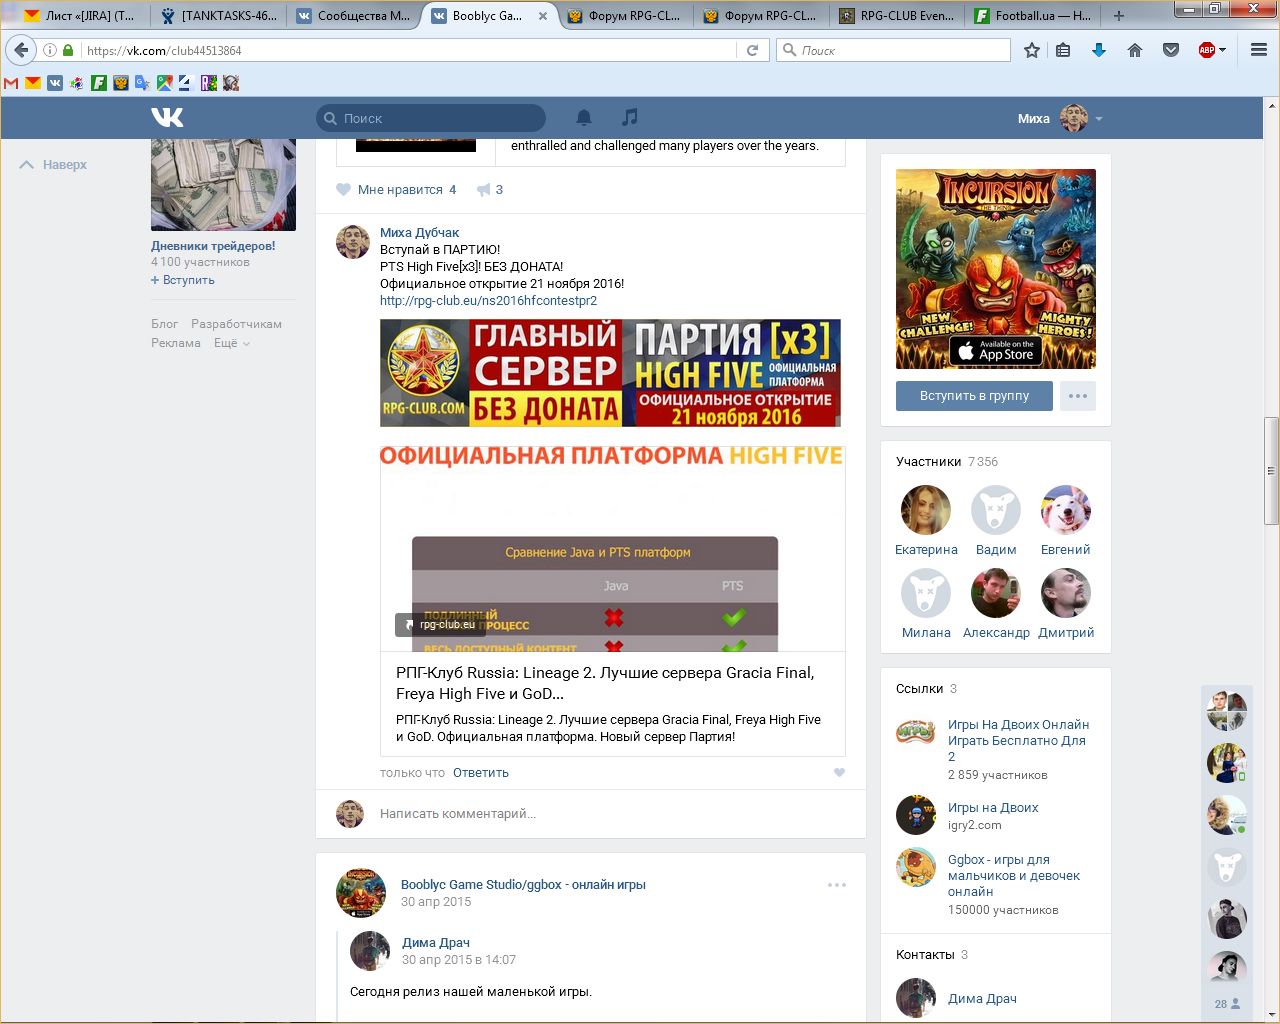Open Игры На Двоих Онлайн link
Image resolution: width=1280 pixels, height=1024 pixels.
coord(1018,740)
